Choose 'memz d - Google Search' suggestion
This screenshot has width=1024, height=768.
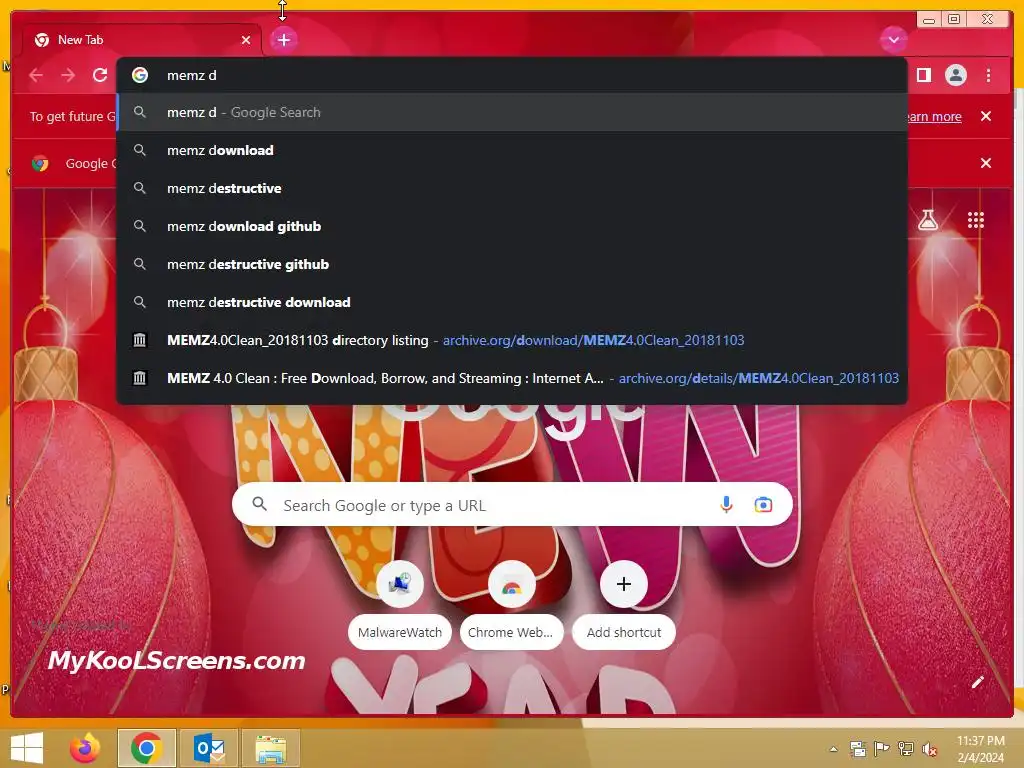click(x=512, y=112)
